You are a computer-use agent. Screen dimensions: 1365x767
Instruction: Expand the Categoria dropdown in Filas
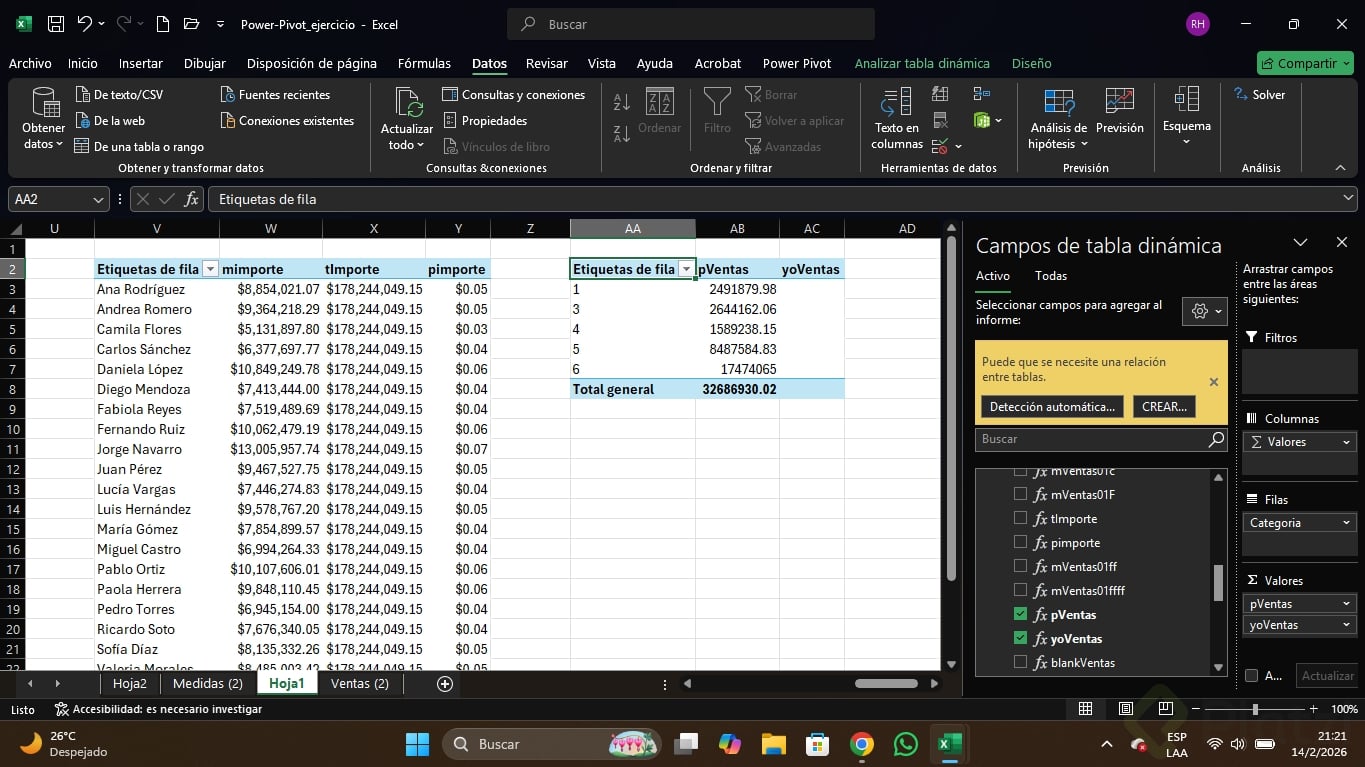1346,523
